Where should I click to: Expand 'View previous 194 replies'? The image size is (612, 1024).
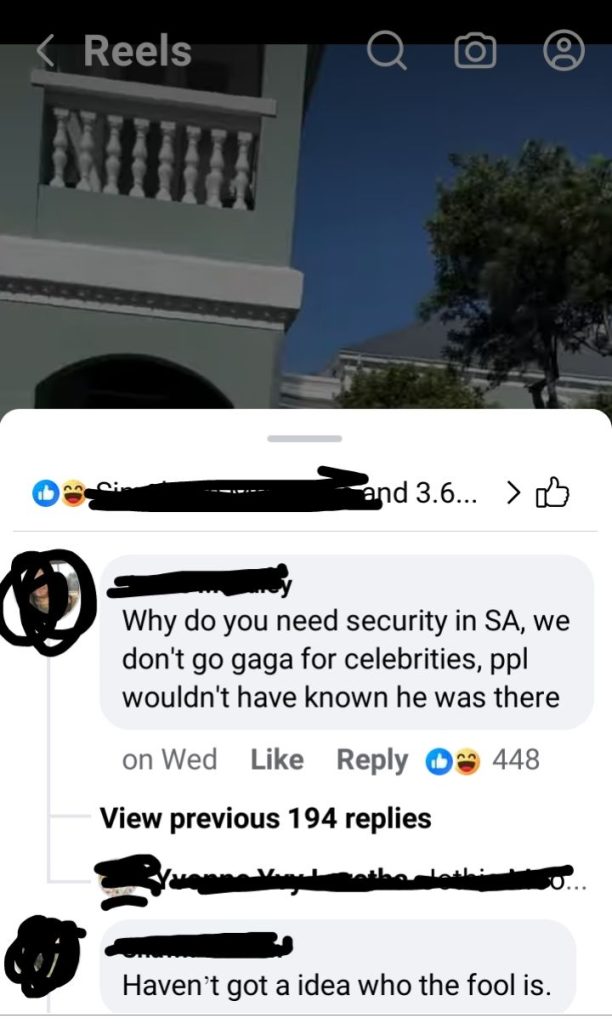click(x=265, y=818)
